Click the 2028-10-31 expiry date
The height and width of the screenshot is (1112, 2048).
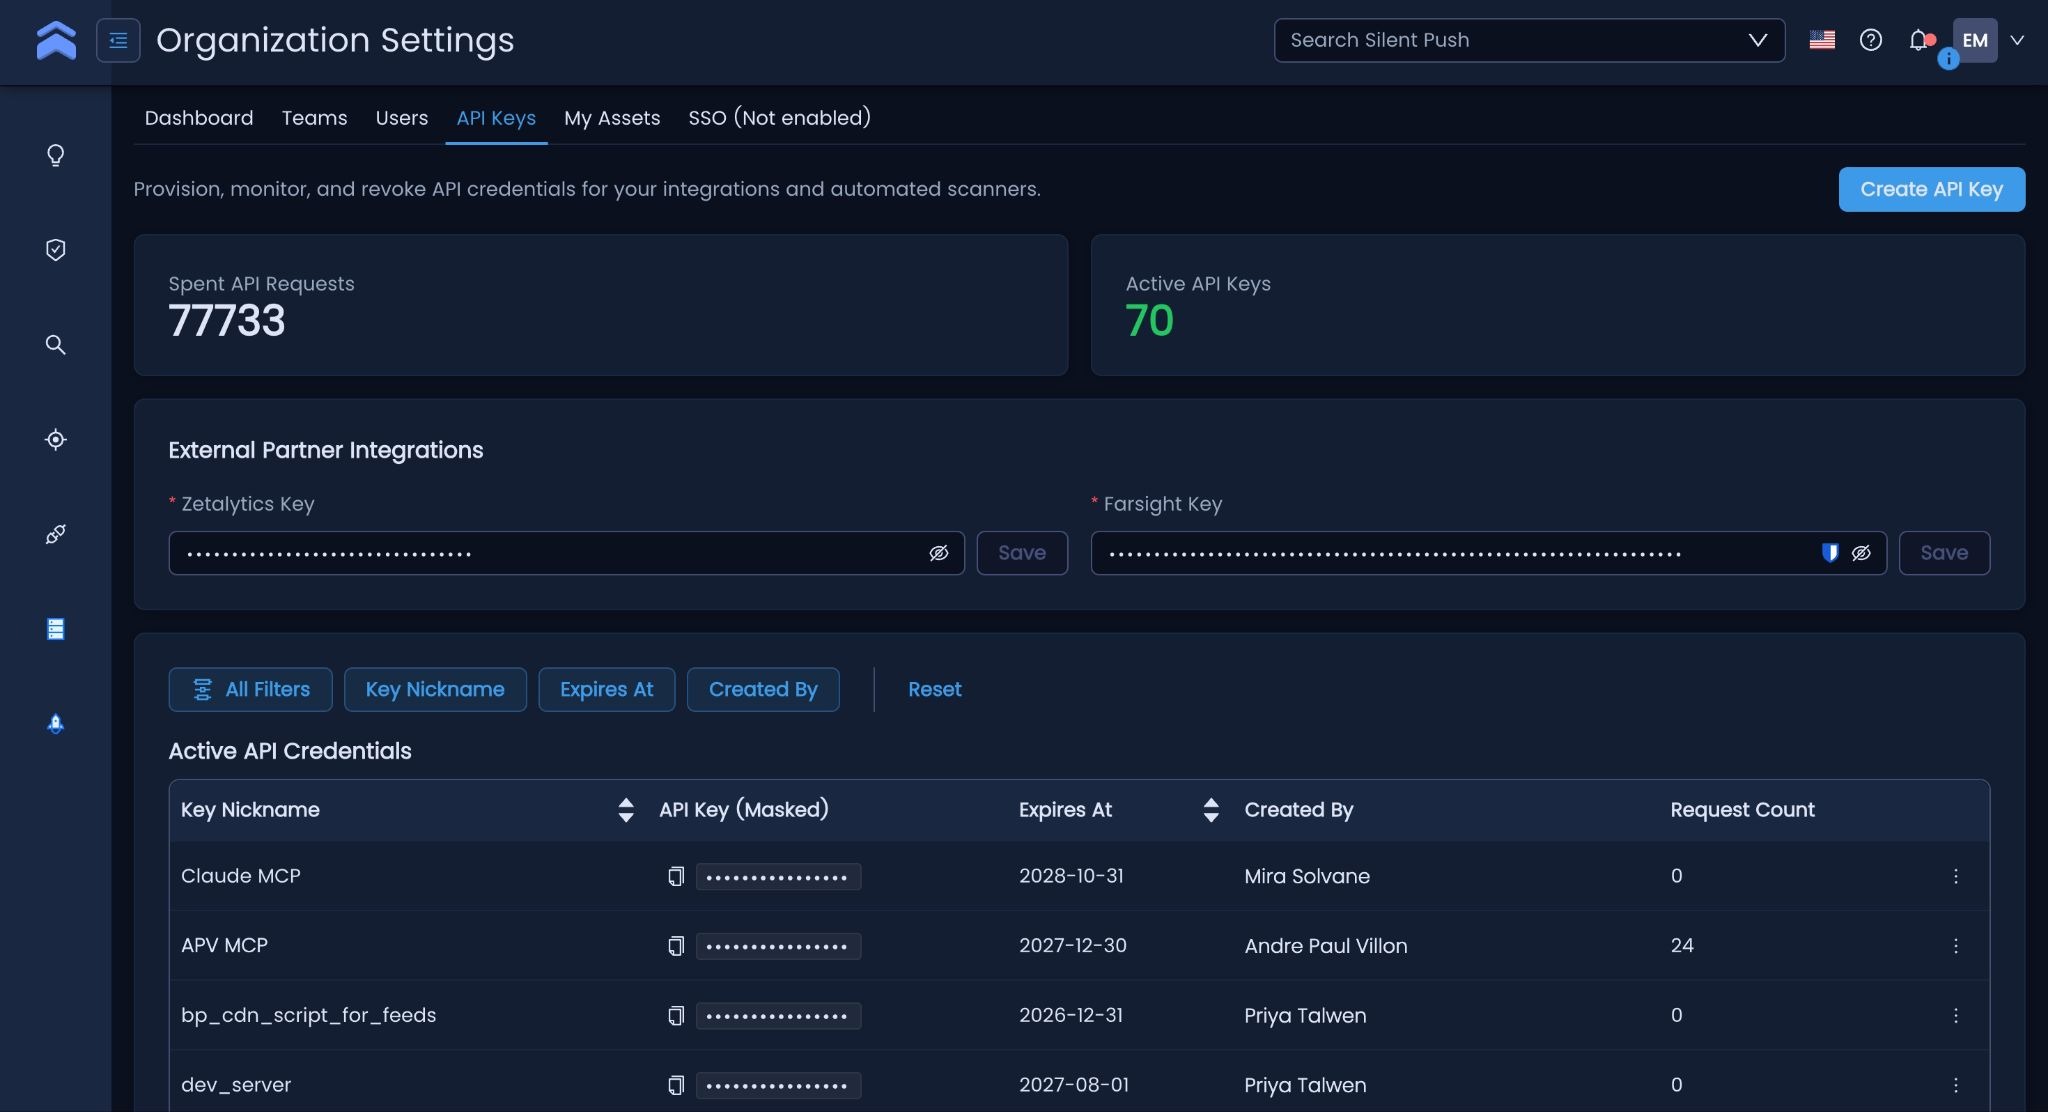[x=1071, y=876]
